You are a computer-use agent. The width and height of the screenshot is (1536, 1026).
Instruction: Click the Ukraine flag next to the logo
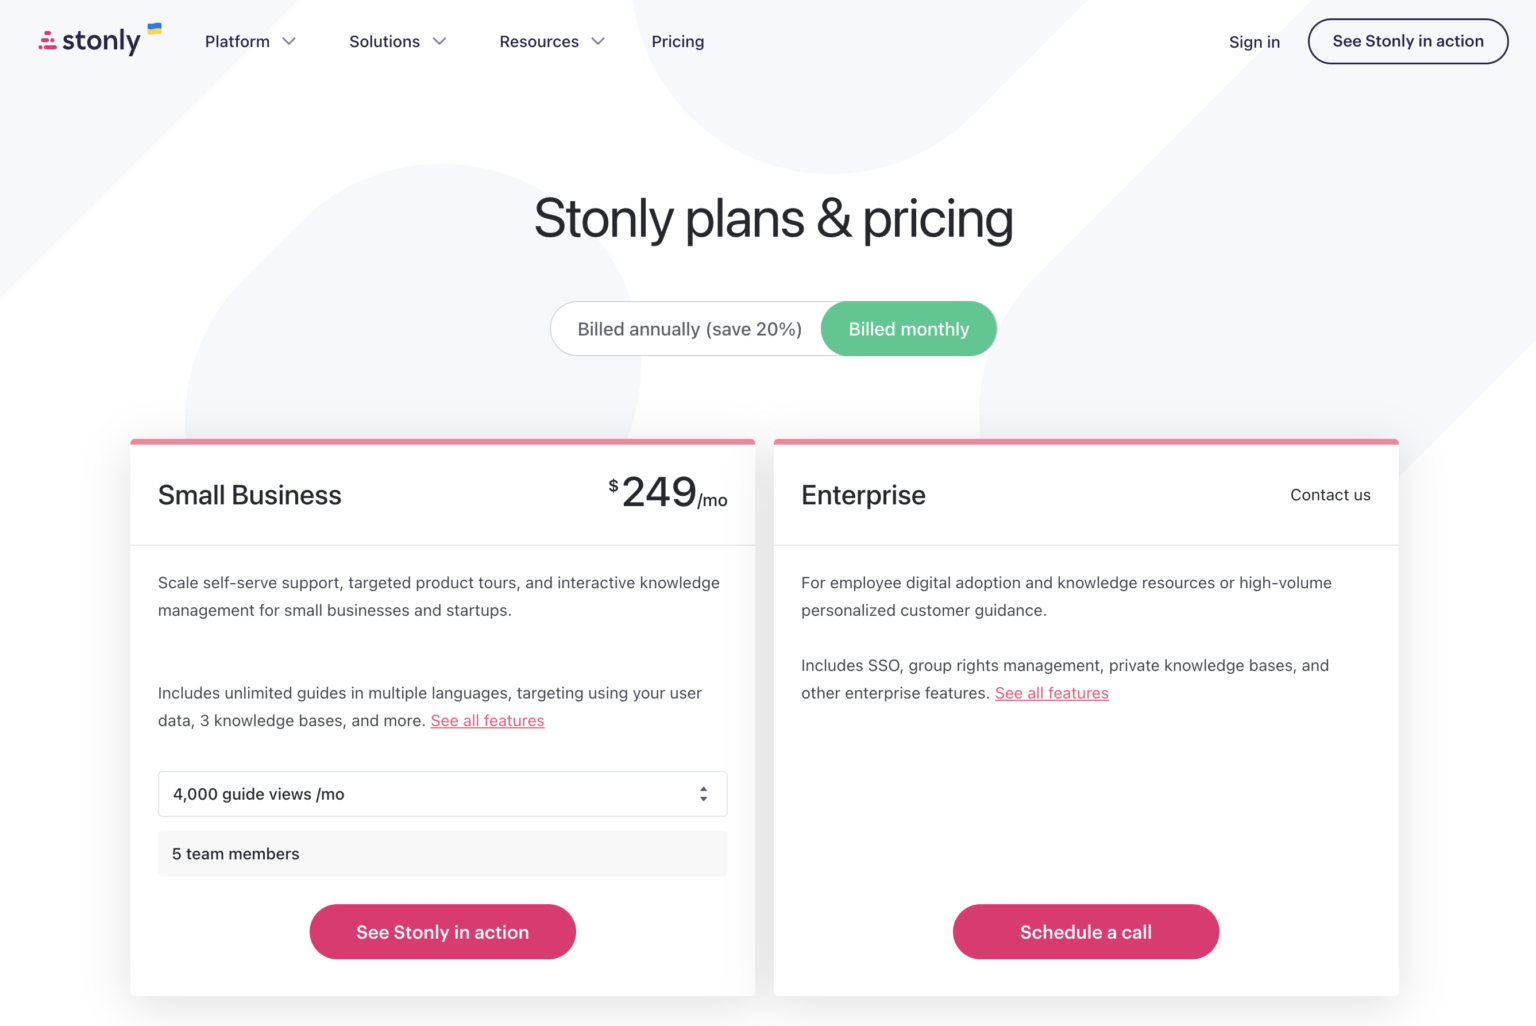152,30
